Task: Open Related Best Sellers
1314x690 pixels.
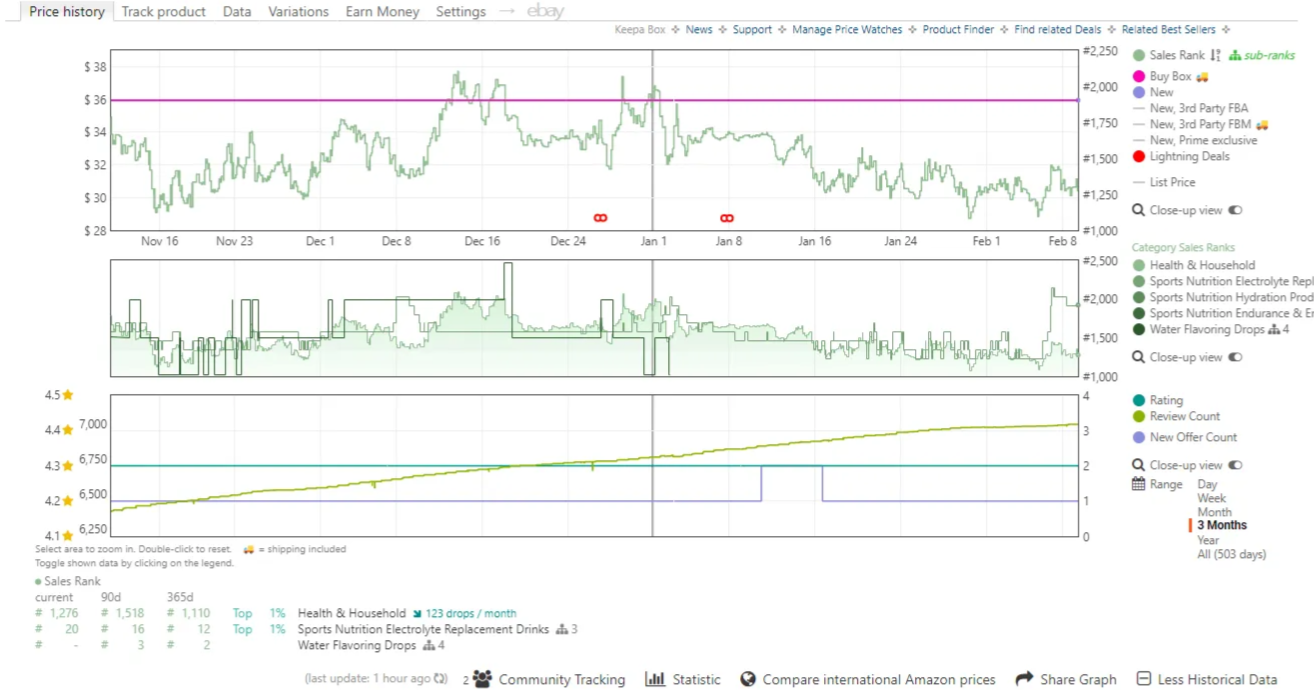Action: pyautogui.click(x=1170, y=30)
